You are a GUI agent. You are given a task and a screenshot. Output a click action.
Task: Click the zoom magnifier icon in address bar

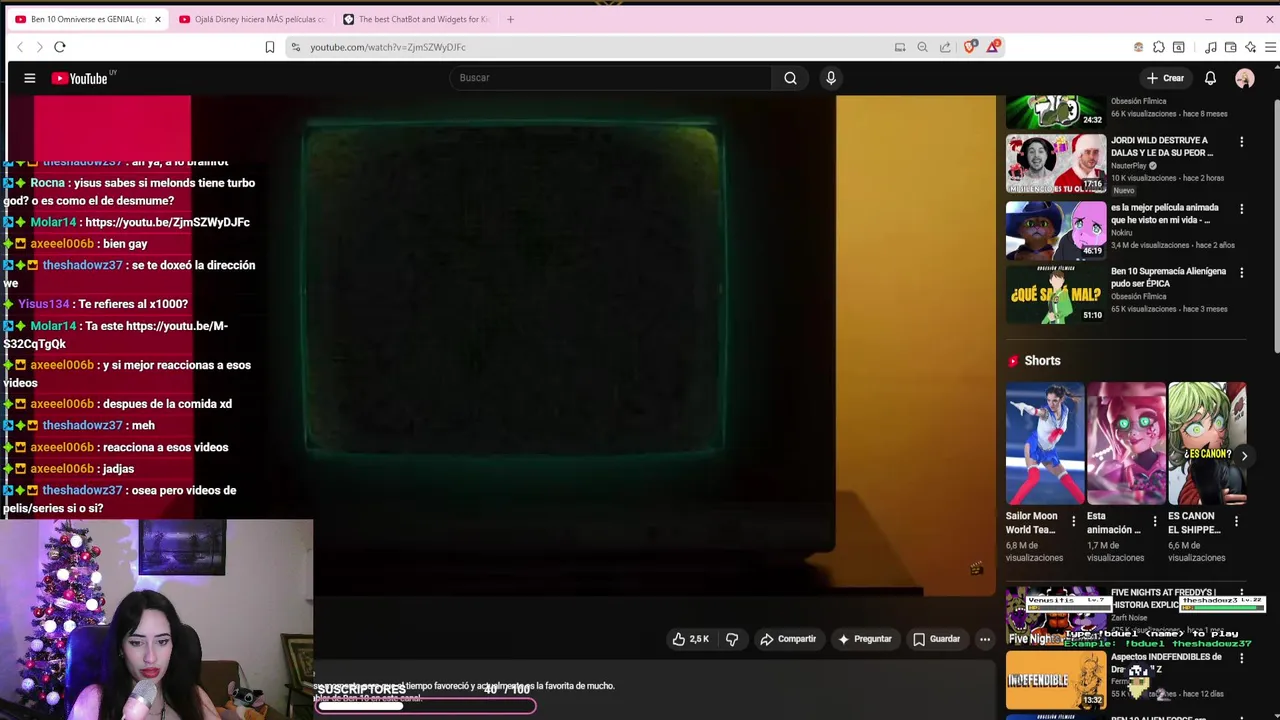point(922,47)
